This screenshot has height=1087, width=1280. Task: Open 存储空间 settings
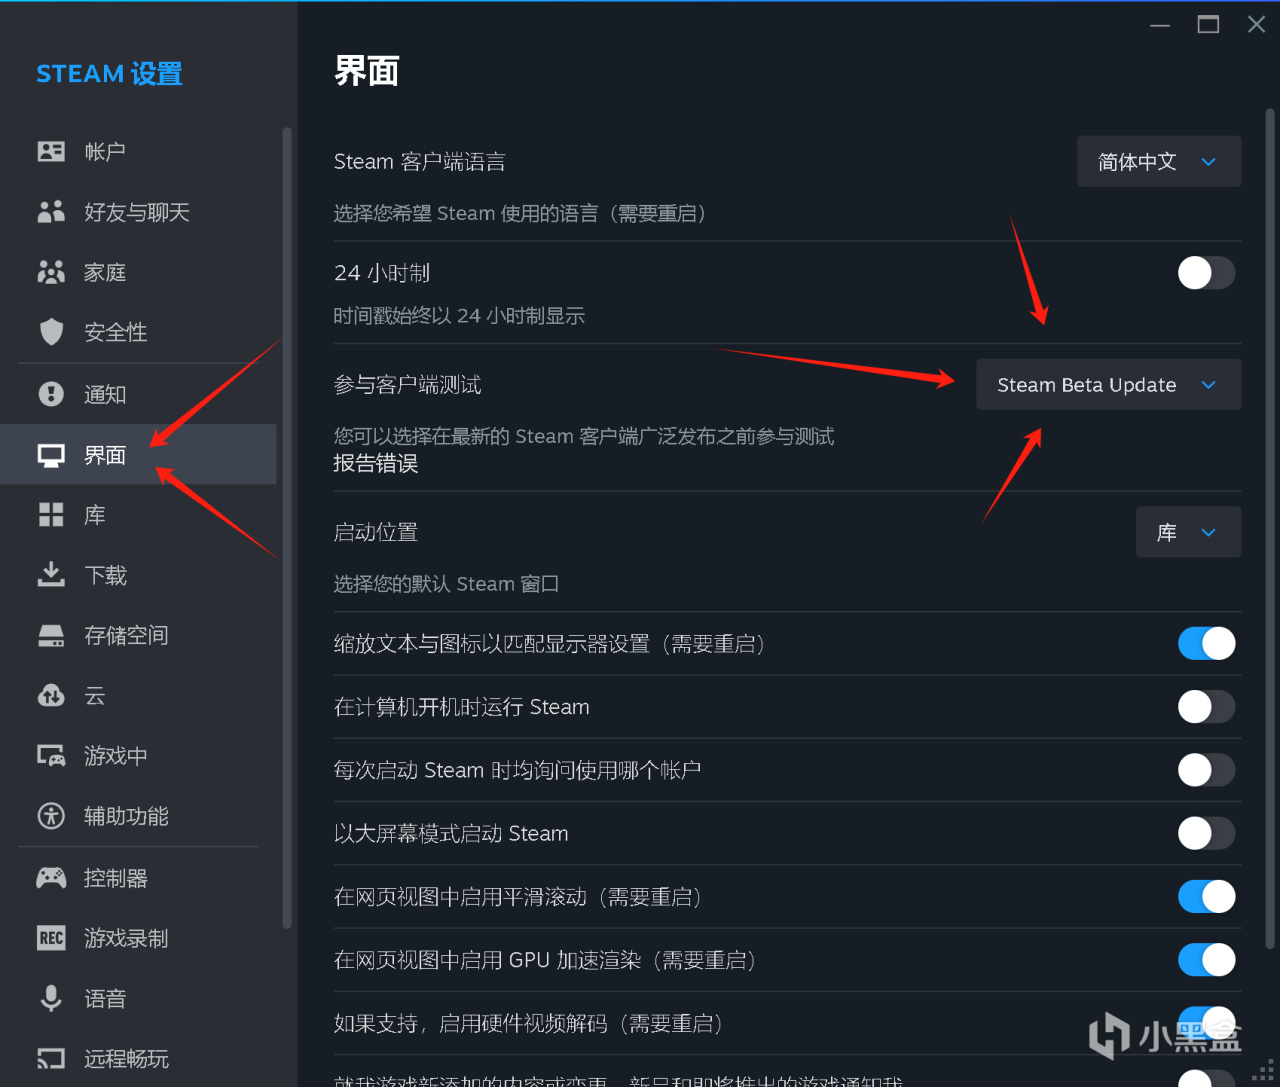click(138, 636)
